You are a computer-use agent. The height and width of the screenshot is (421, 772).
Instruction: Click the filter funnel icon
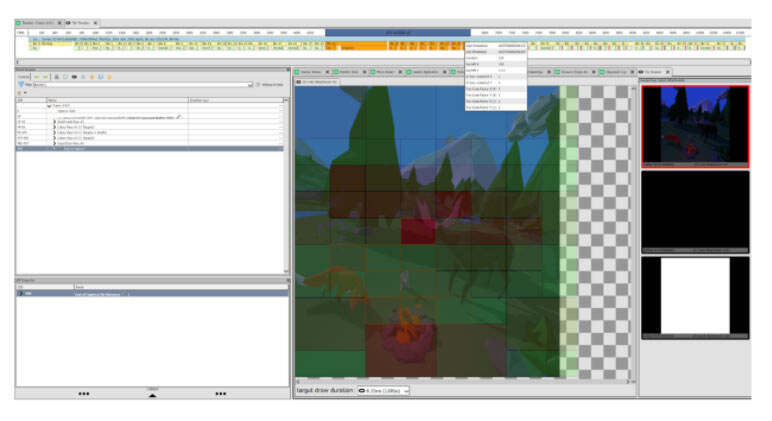[20, 85]
